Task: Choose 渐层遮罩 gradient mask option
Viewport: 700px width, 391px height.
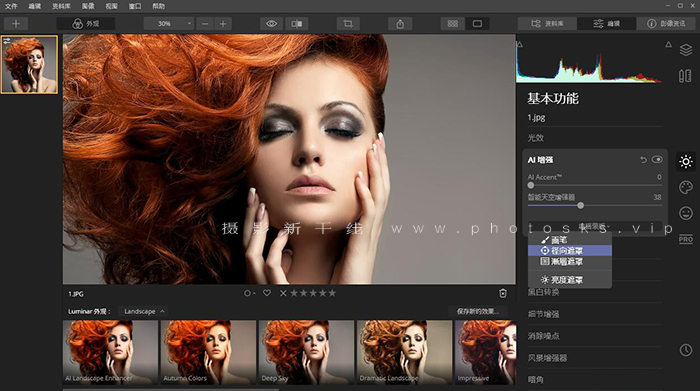Action: [570, 262]
